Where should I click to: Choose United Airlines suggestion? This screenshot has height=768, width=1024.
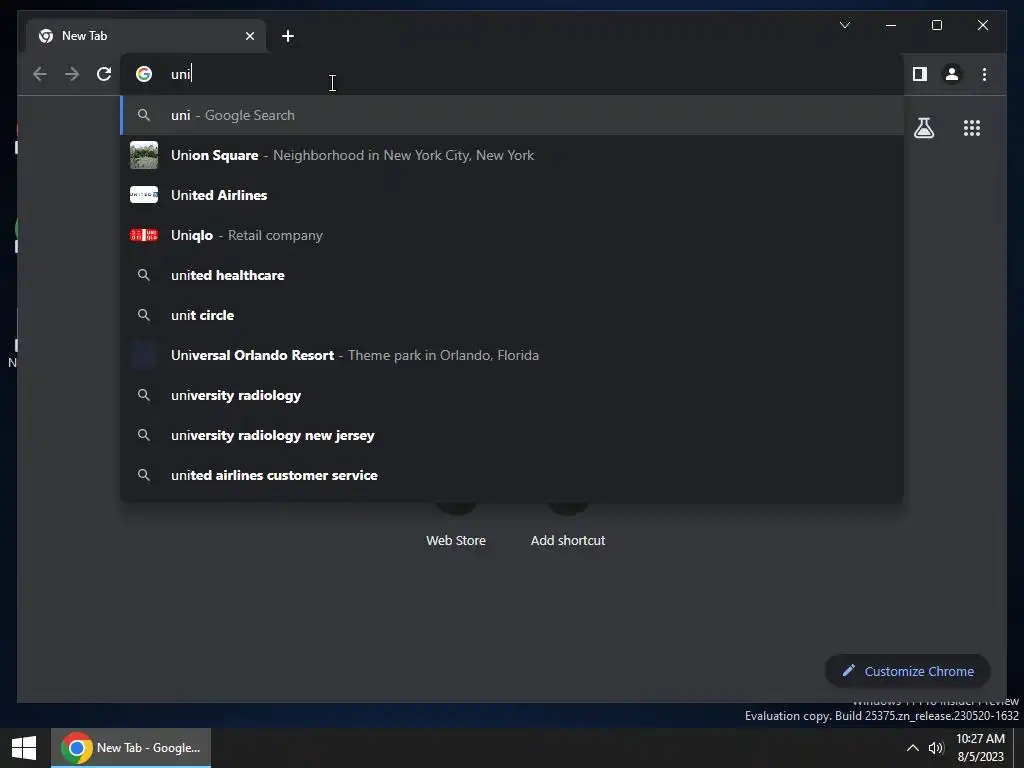click(x=512, y=195)
